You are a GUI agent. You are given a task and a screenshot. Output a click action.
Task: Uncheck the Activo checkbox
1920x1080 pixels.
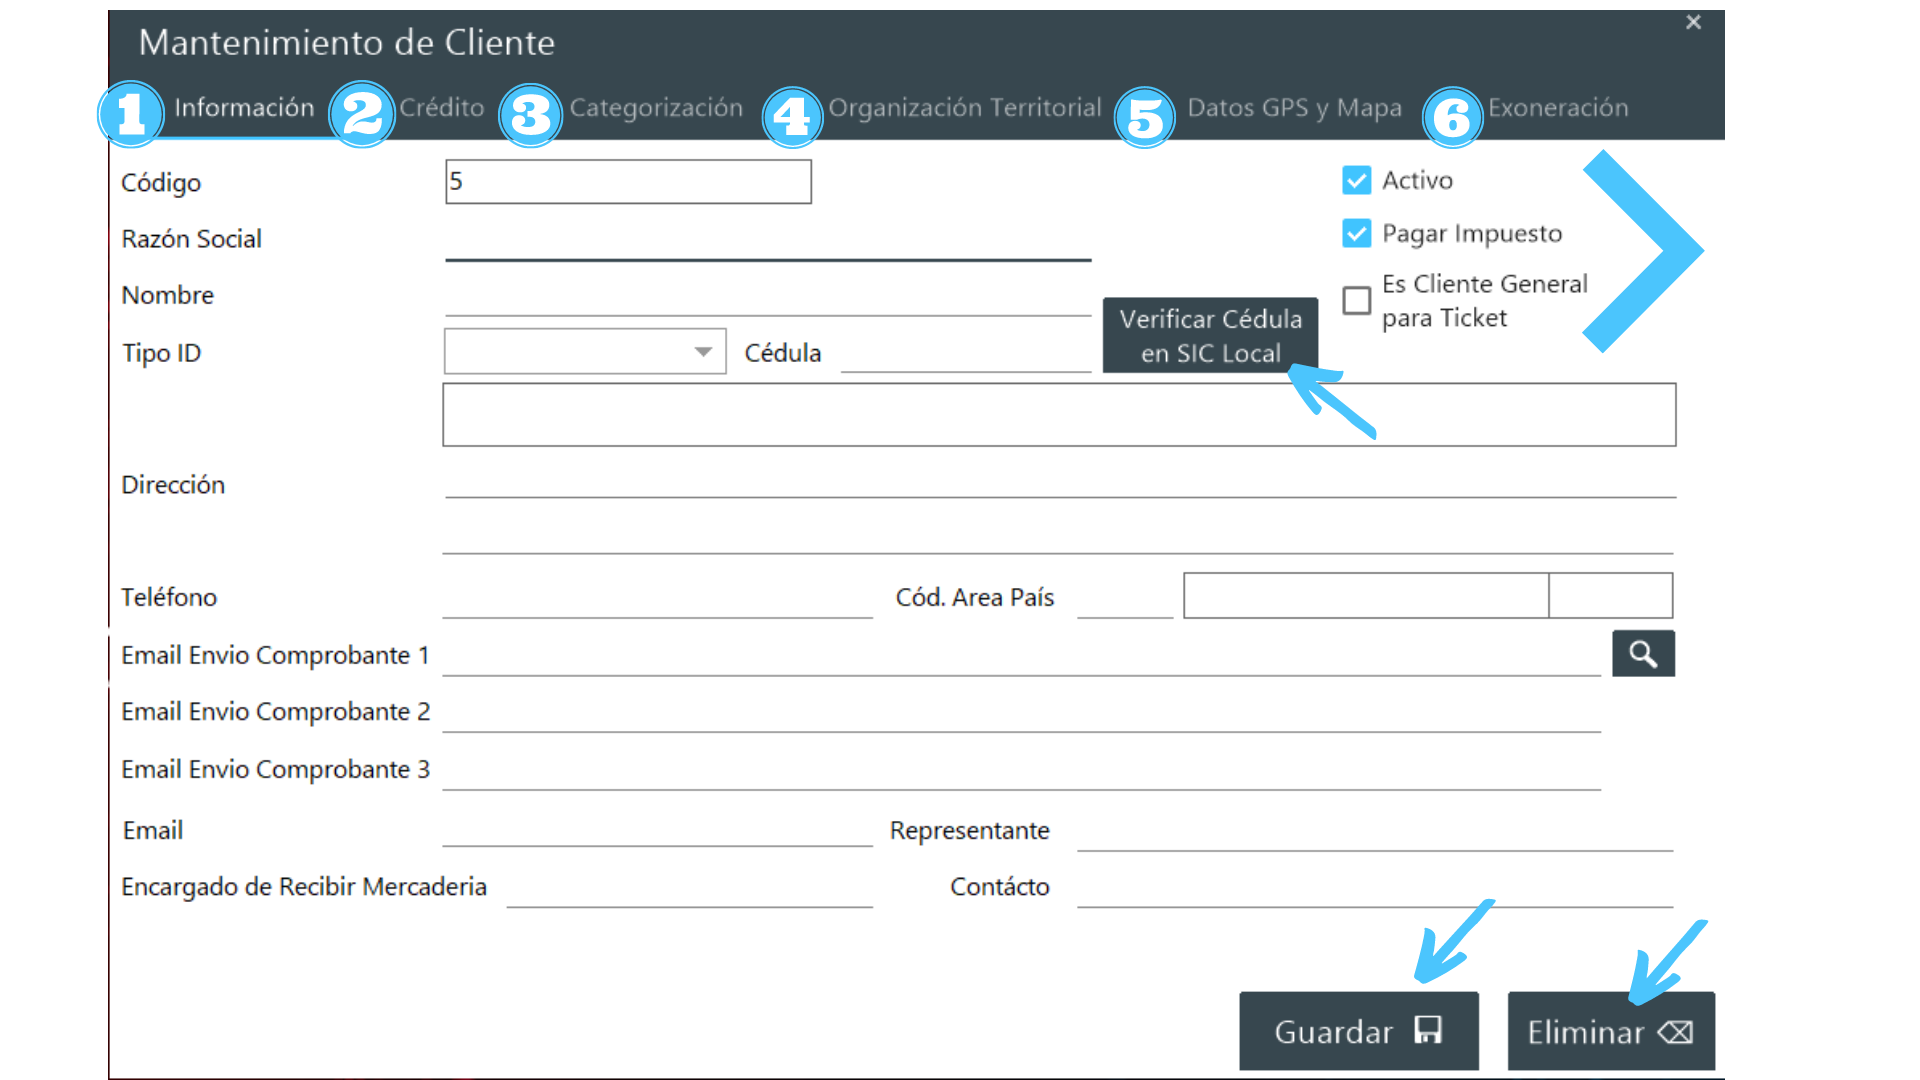(x=1356, y=181)
